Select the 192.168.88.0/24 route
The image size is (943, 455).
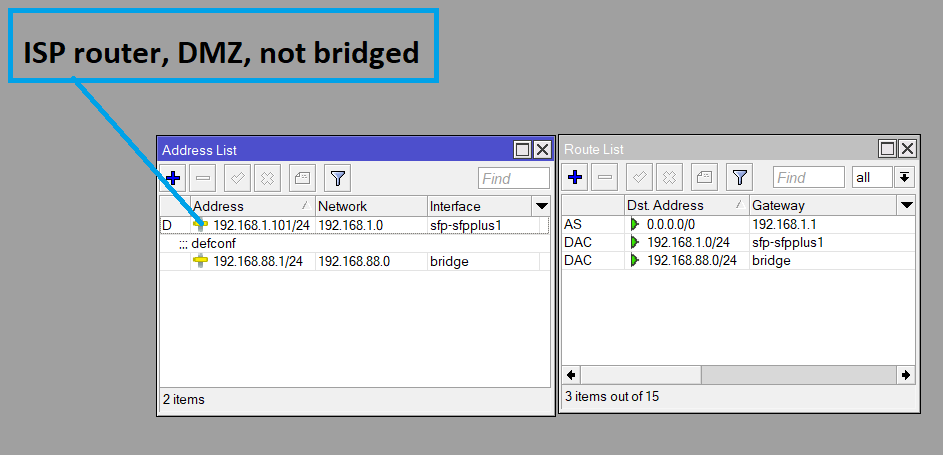738,261
